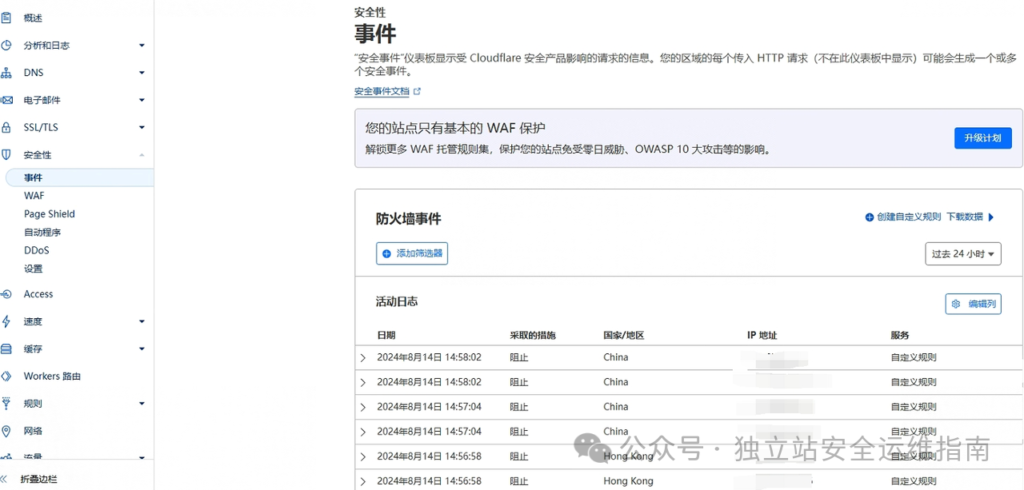
Task: Open the 安全事件文档 link
Action: [381, 92]
